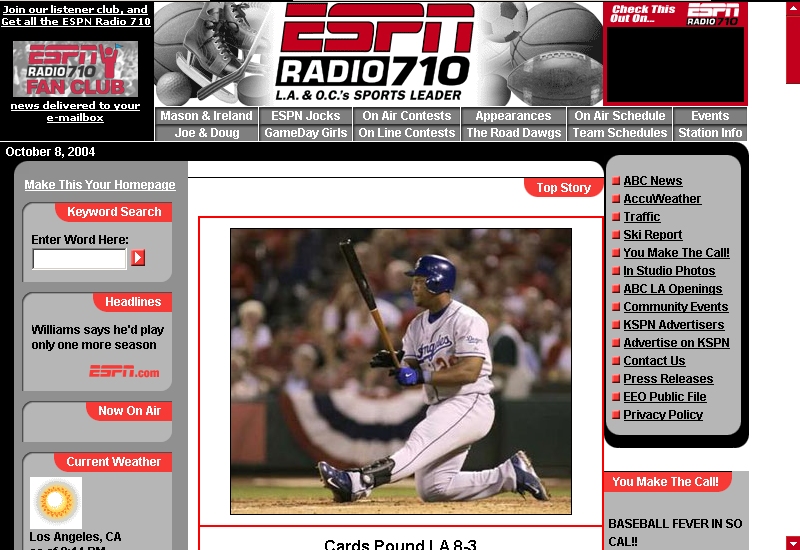Click into the keyword search text field
This screenshot has height=550, width=800.
(79, 259)
